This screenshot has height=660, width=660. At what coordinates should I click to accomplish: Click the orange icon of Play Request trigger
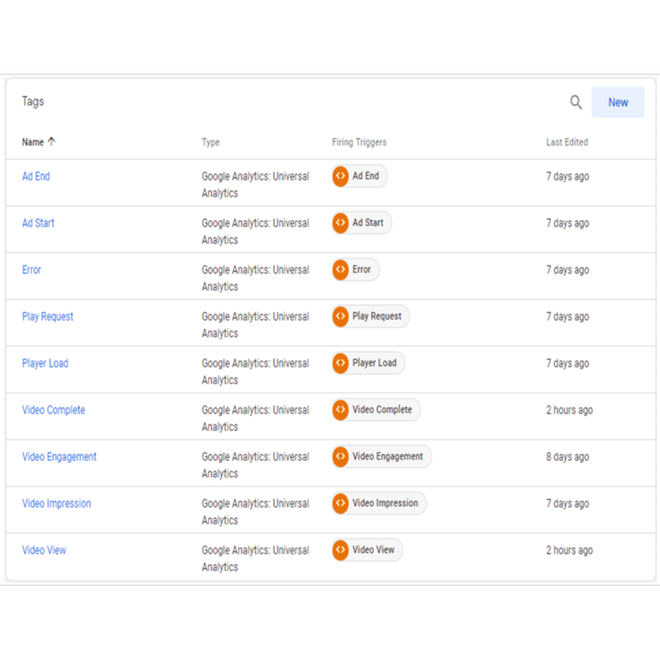click(341, 316)
